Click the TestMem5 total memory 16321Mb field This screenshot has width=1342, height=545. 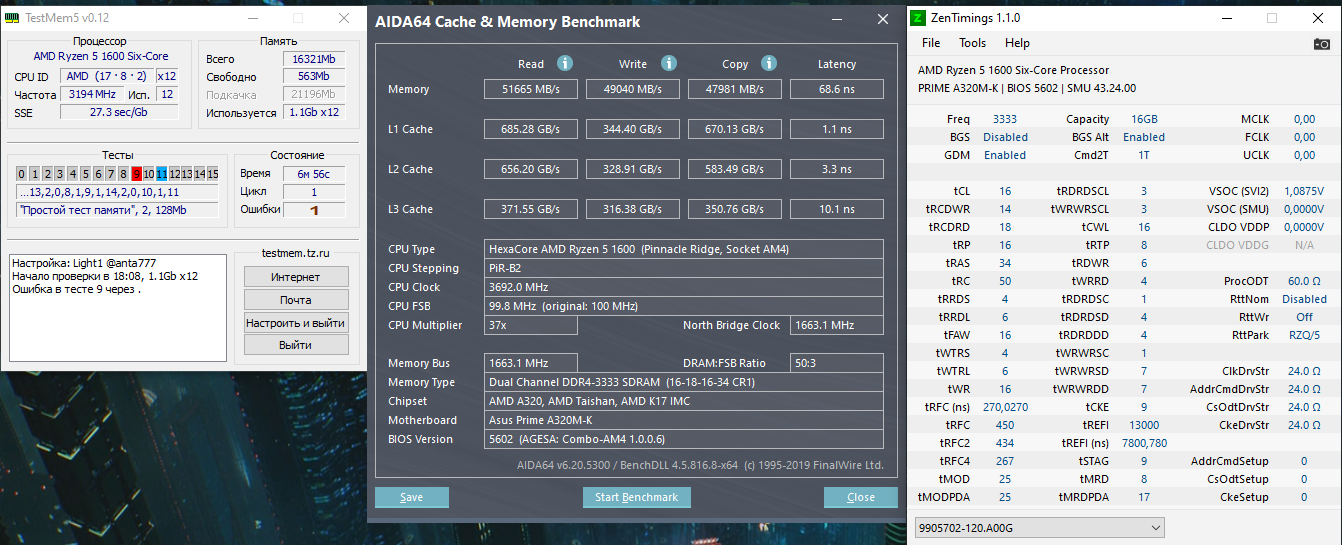click(x=314, y=59)
